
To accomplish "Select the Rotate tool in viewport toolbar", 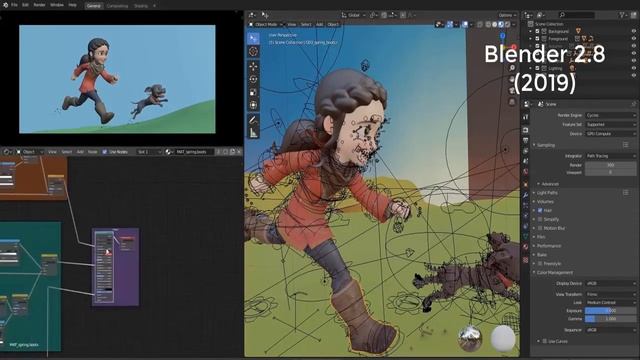I will 253,79.
